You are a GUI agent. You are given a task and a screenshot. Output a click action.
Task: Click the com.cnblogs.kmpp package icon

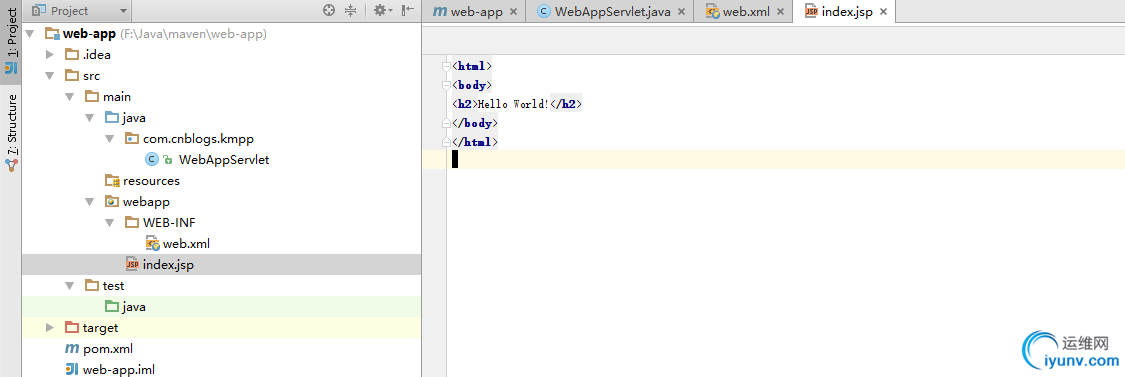tap(132, 139)
